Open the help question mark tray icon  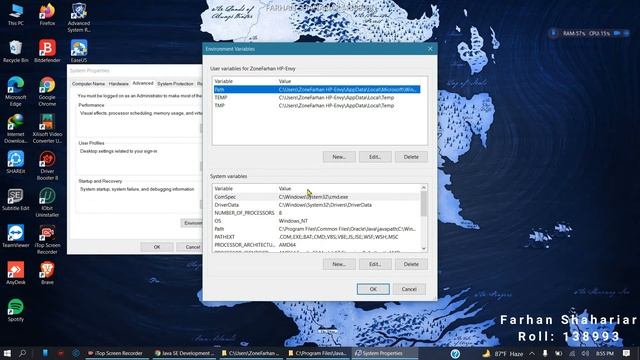point(456,353)
